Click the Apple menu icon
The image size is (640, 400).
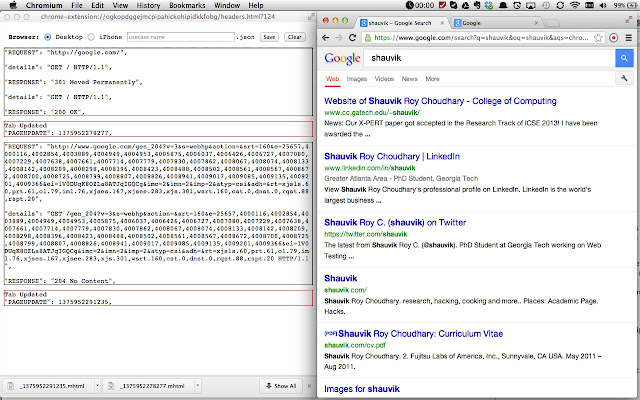(13, 5)
